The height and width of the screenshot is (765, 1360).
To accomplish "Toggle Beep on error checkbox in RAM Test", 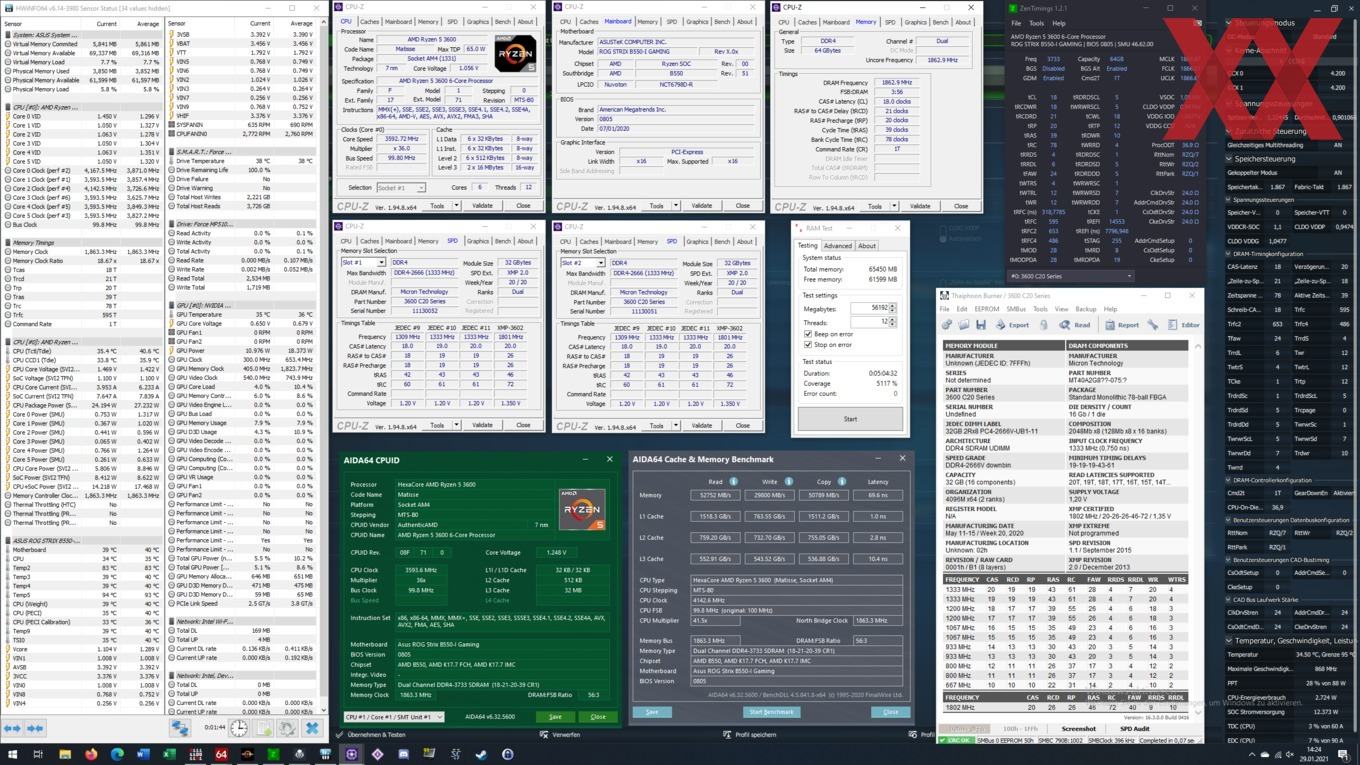I will pyautogui.click(x=808, y=334).
